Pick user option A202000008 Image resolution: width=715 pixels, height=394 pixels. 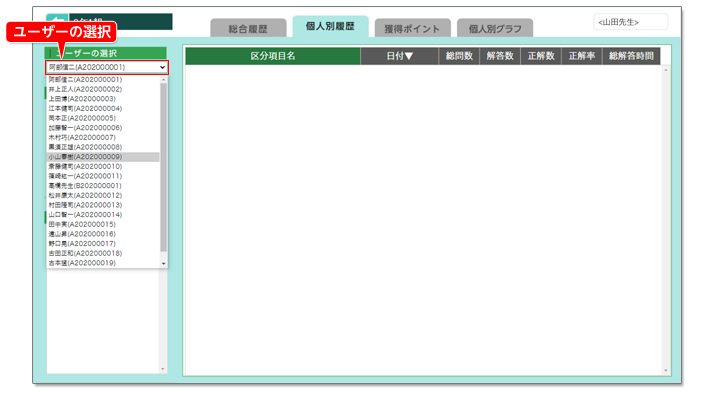(x=103, y=147)
